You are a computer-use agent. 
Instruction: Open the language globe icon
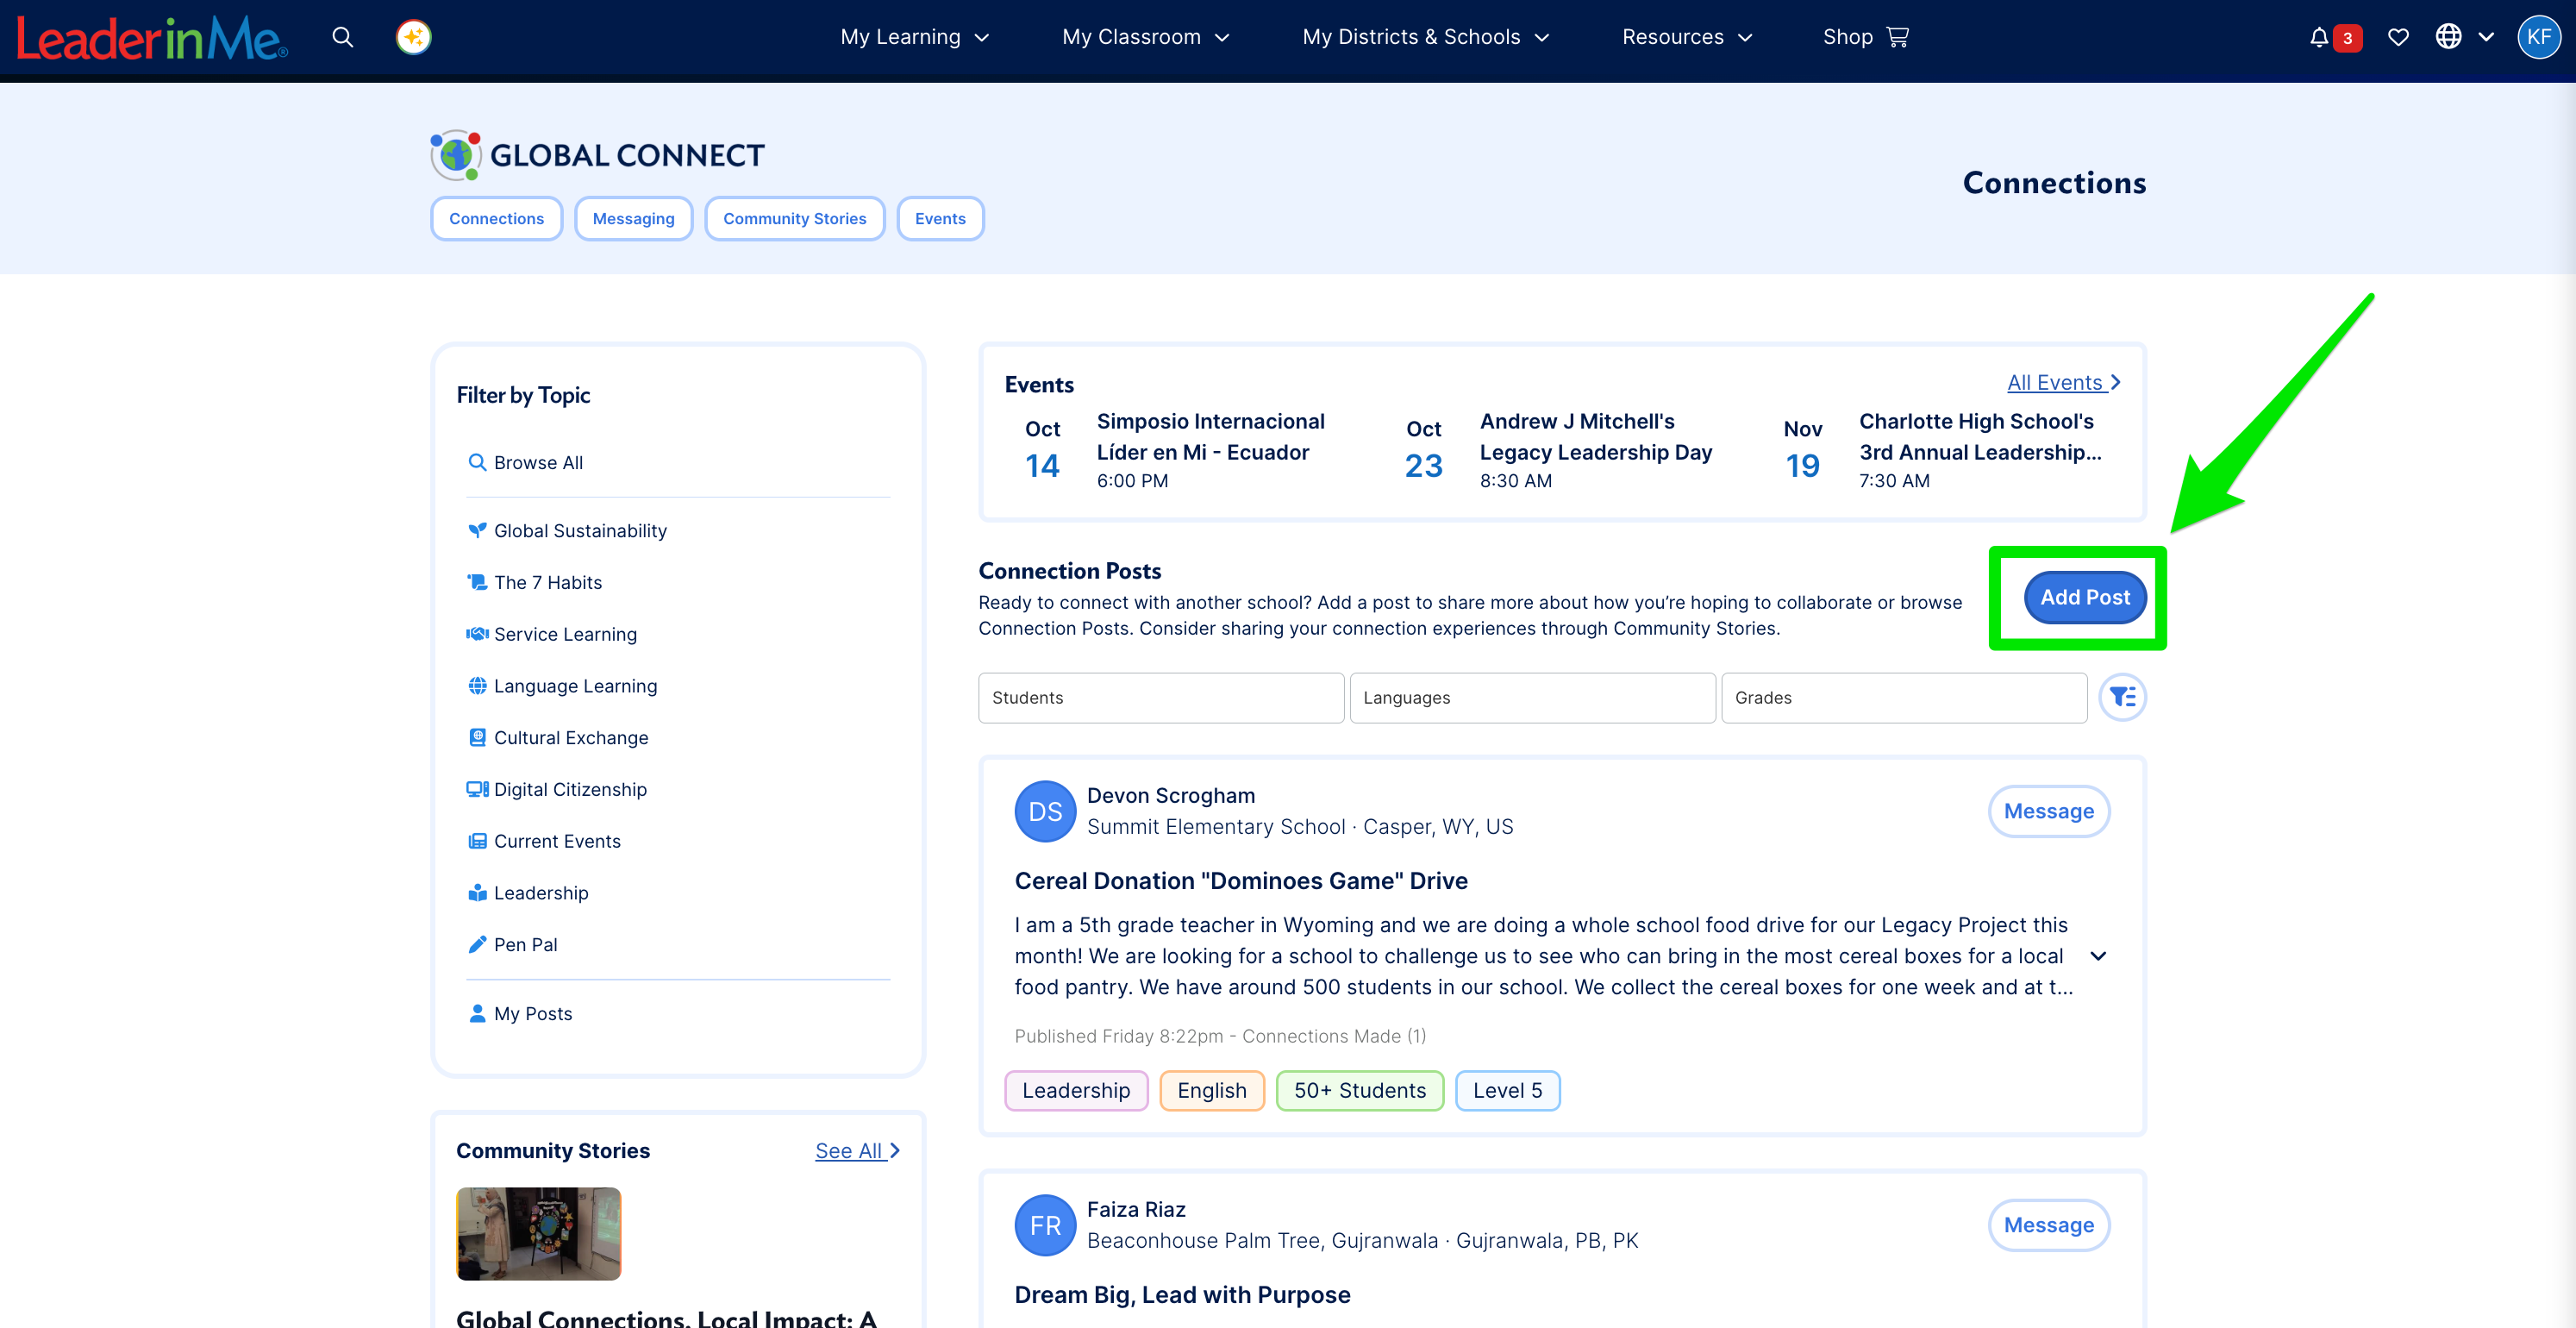[2448, 37]
